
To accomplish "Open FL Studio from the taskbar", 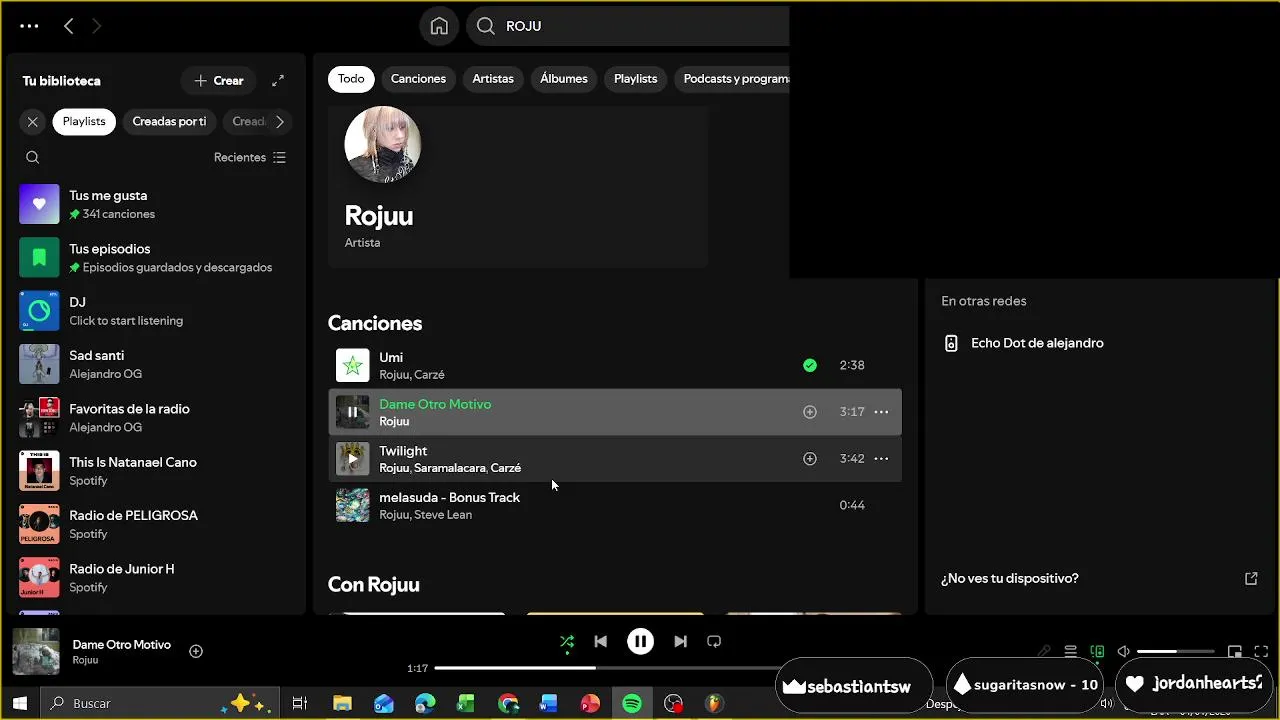I will tap(713, 703).
